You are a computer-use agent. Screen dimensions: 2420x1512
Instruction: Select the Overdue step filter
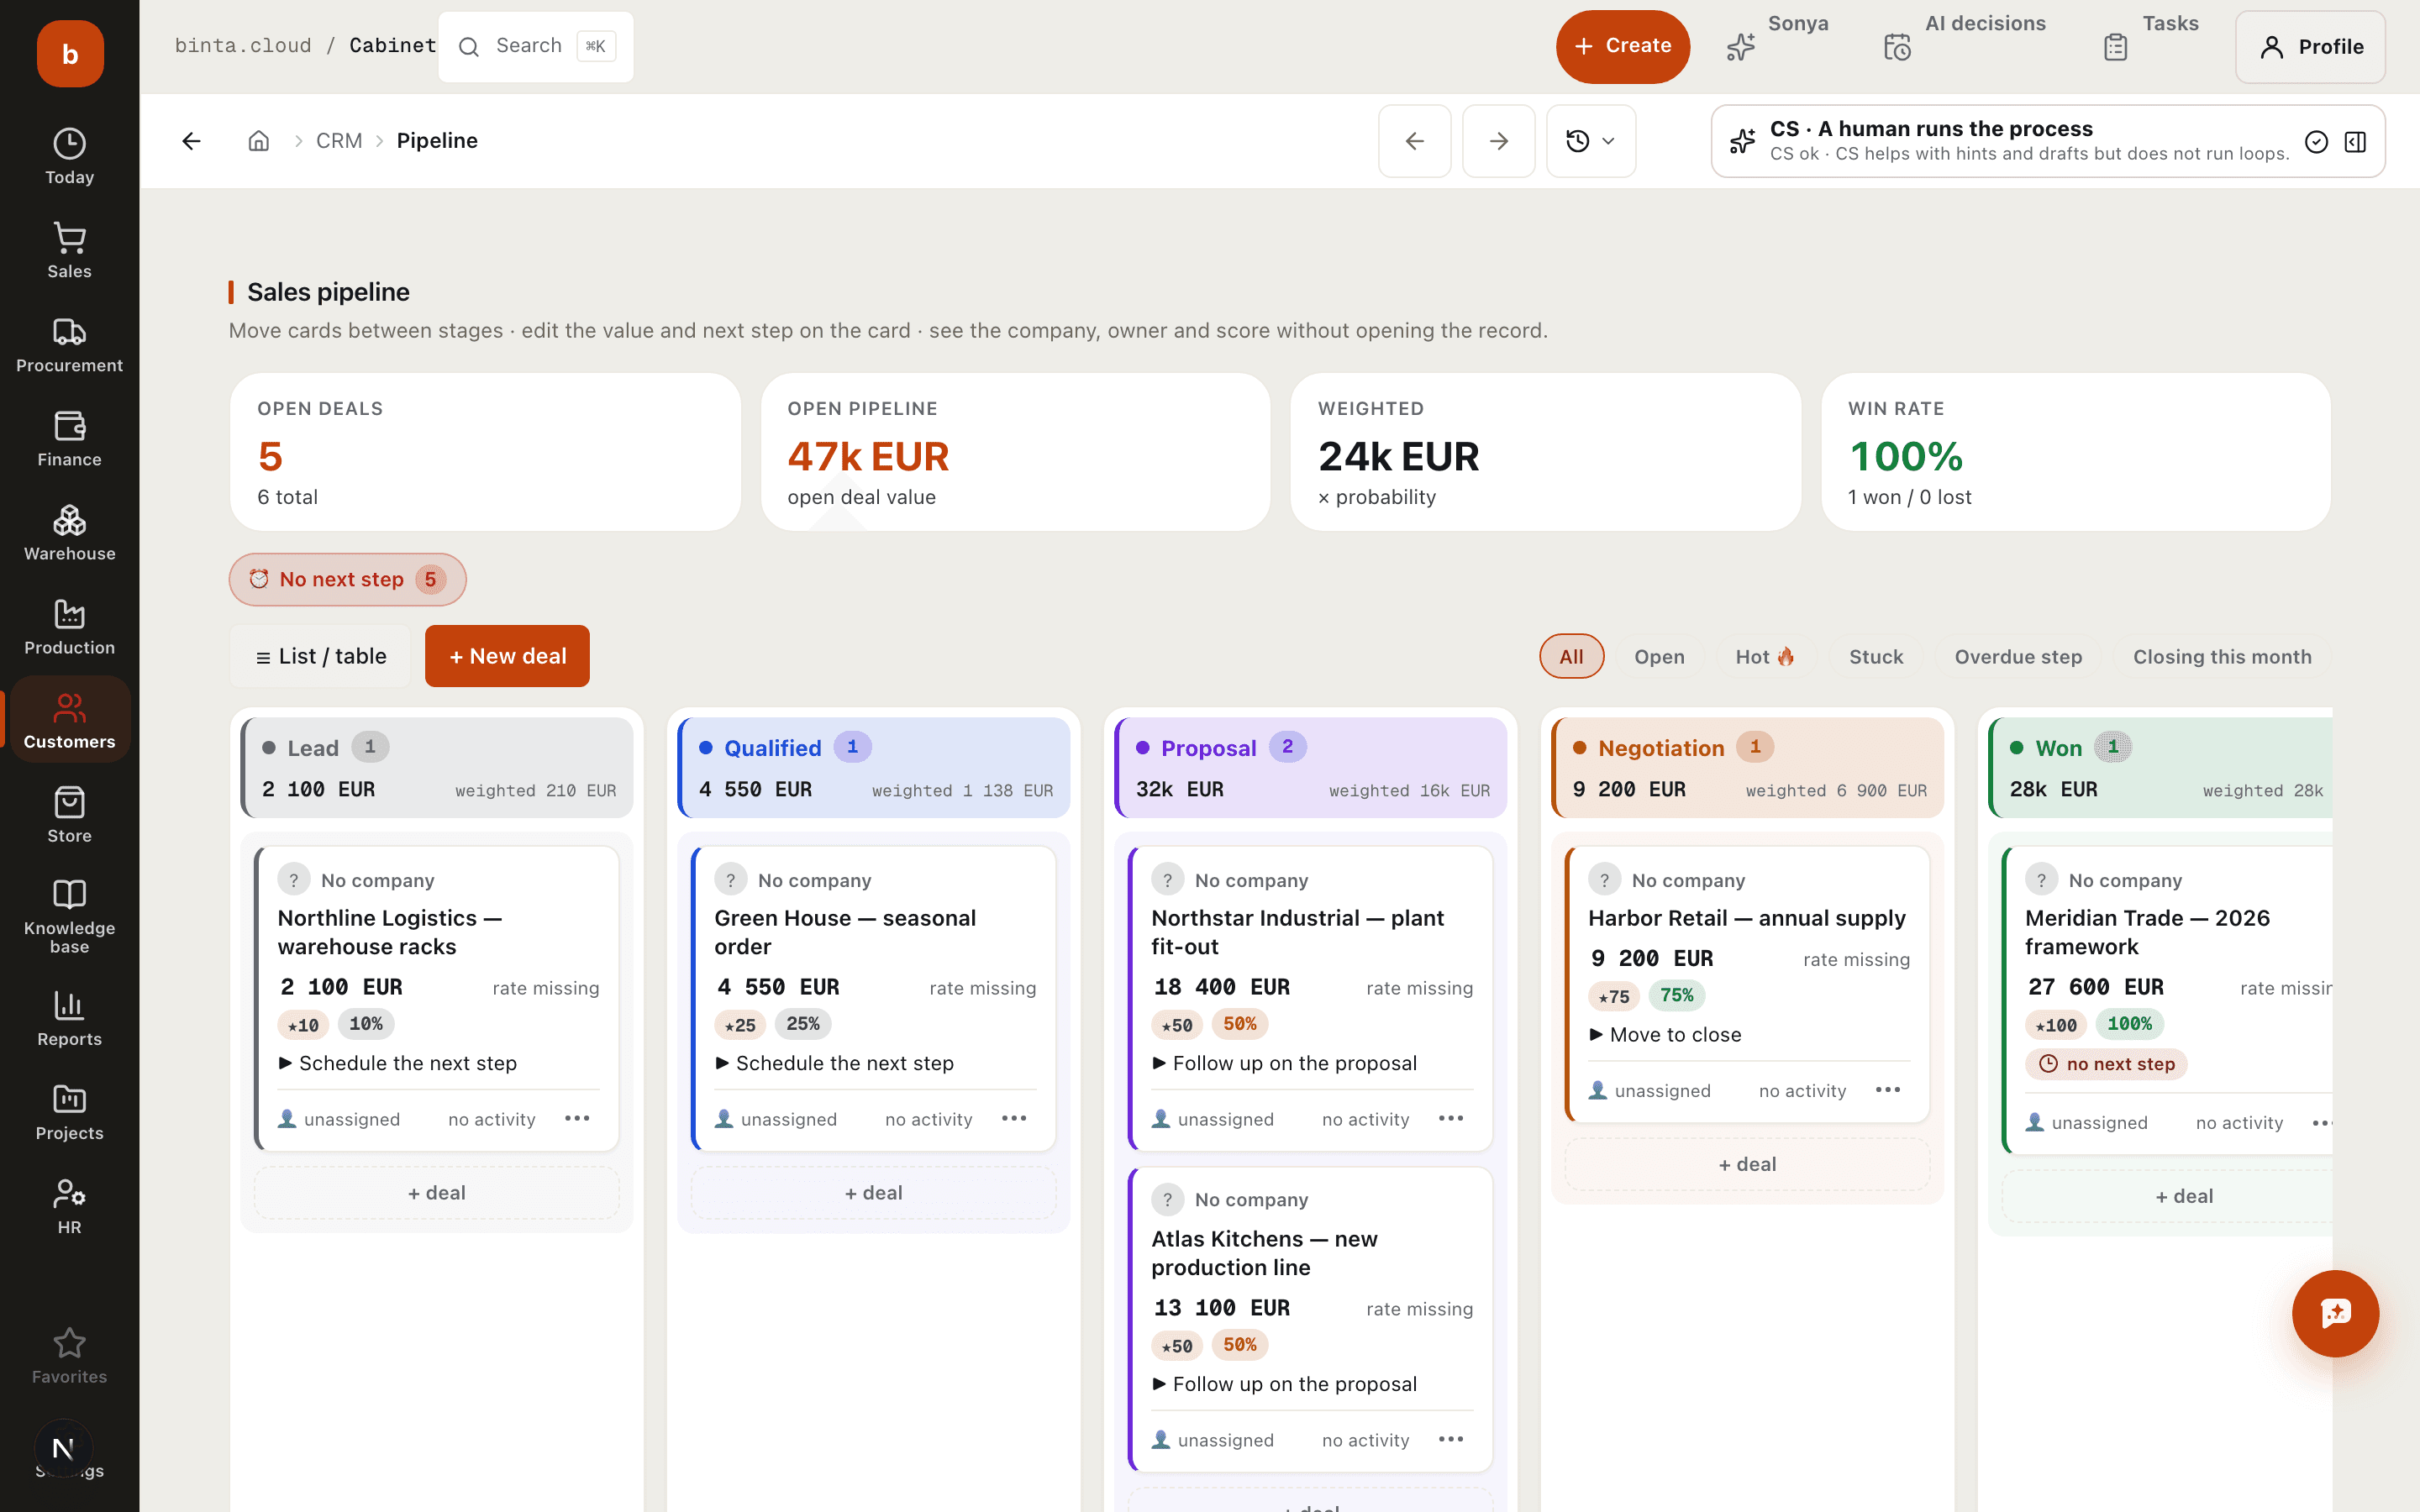coord(2018,656)
